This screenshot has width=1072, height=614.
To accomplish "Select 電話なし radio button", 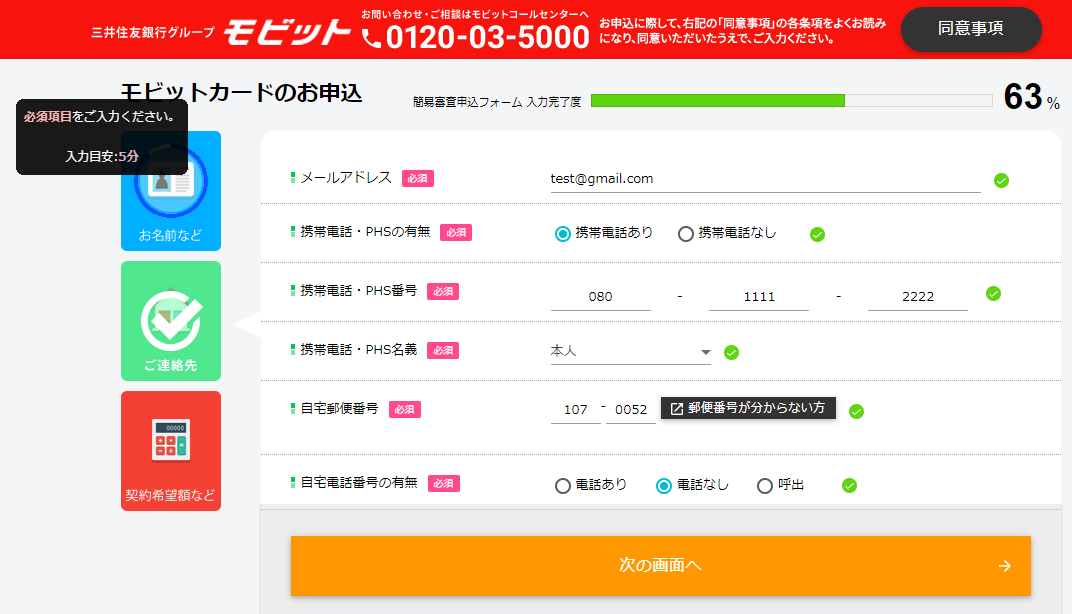I will [664, 485].
